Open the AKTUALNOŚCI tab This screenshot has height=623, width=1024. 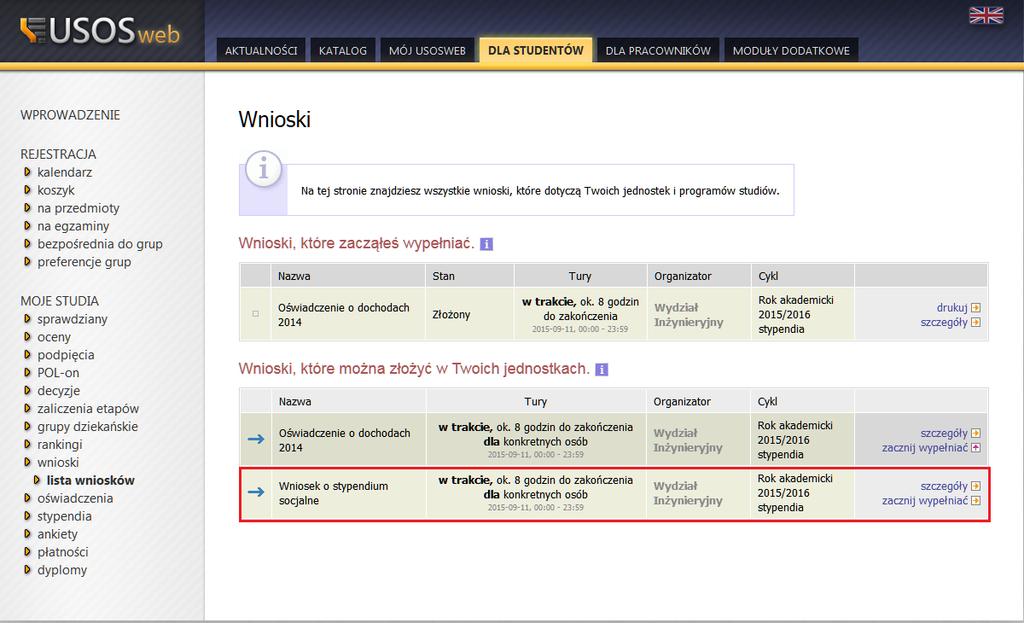pyautogui.click(x=261, y=50)
